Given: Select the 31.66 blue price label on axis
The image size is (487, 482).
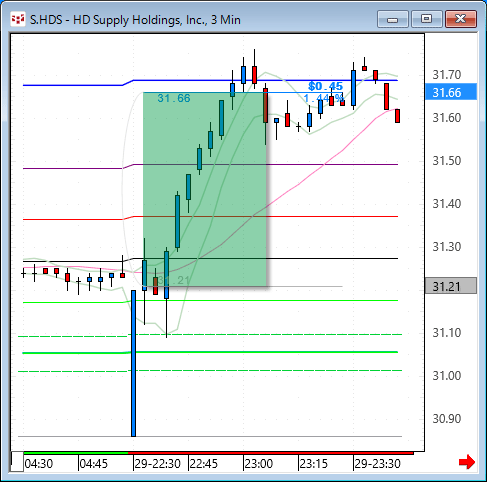Looking at the screenshot, I should tap(451, 92).
